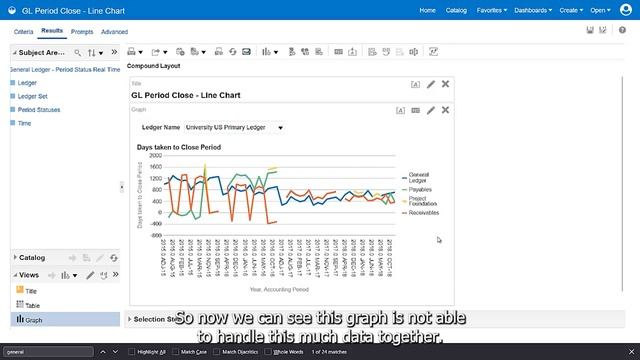Click the last toolbar icon, the advanced analytics chart

pyautogui.click(x=433, y=52)
